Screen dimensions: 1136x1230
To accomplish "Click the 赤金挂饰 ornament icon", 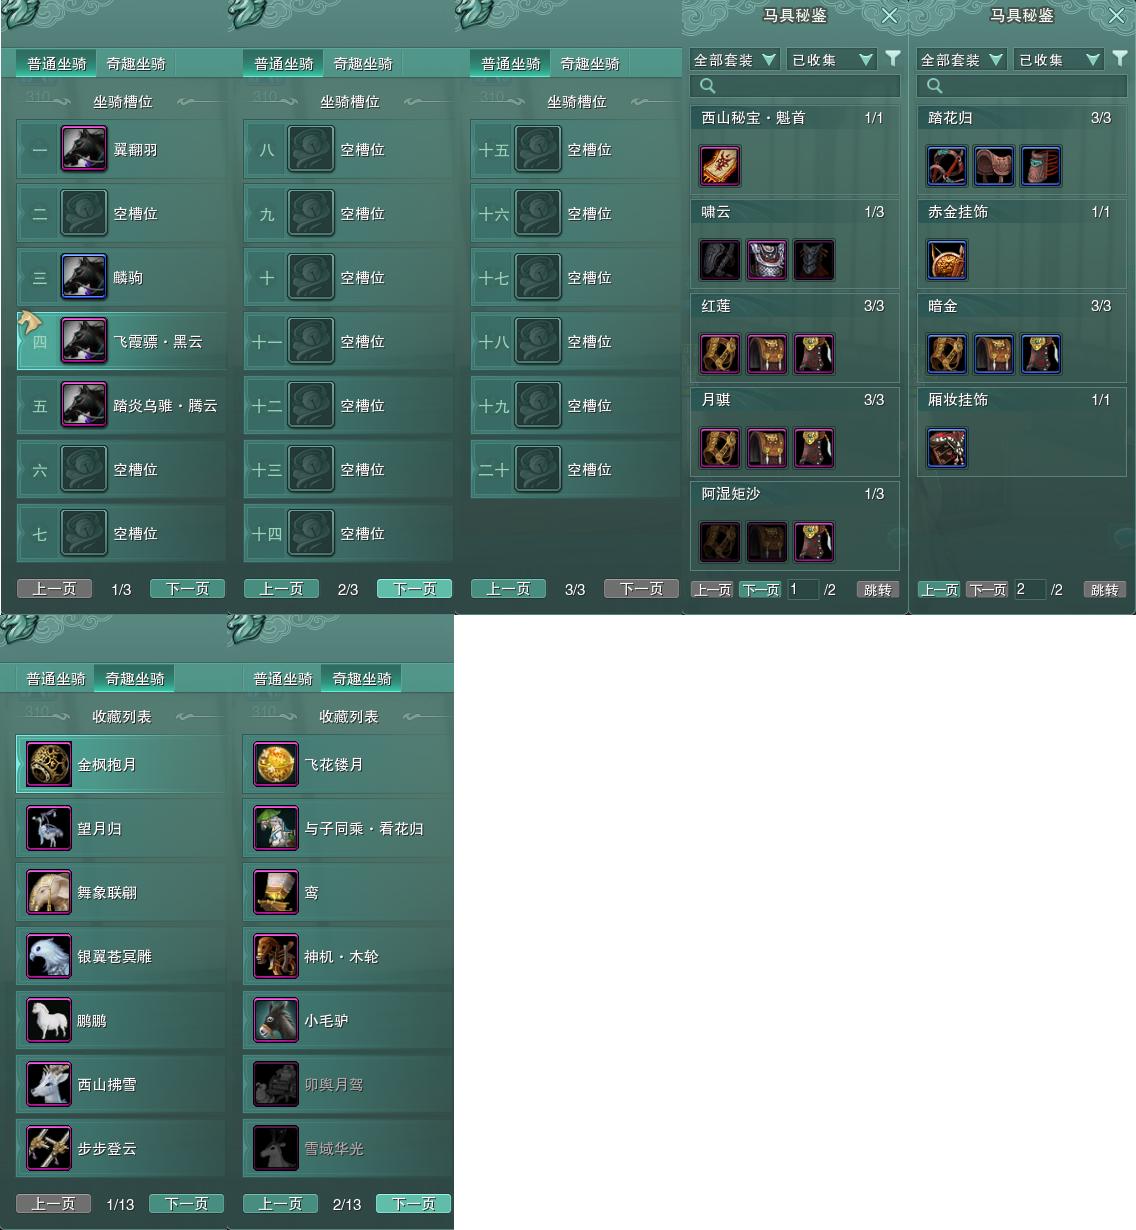I will (947, 260).
